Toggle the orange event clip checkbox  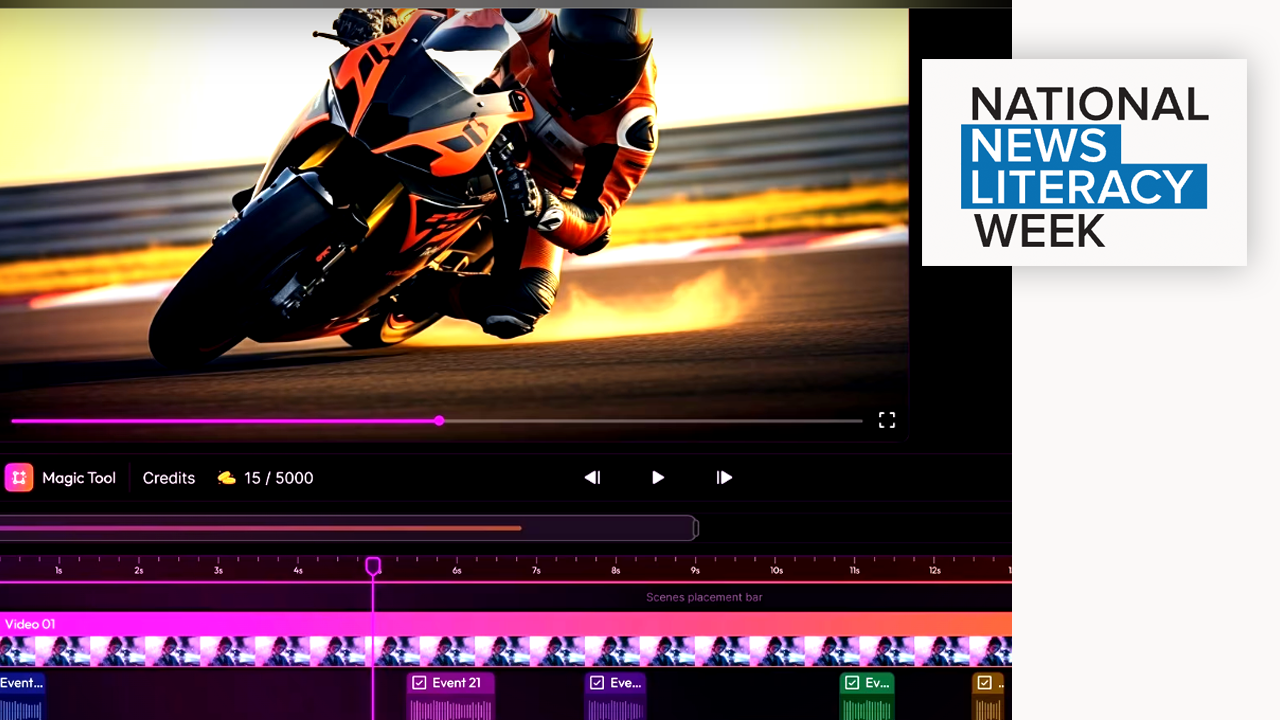985,683
